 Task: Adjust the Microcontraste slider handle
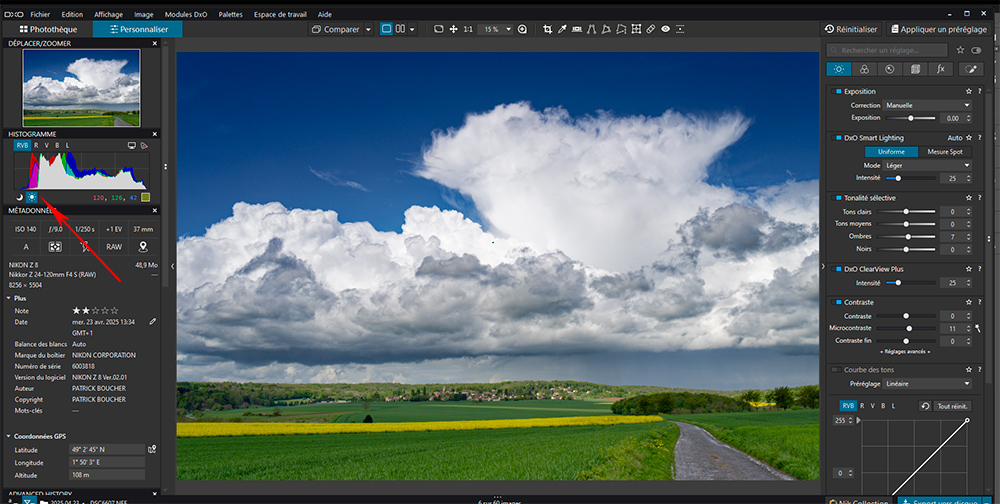909,329
